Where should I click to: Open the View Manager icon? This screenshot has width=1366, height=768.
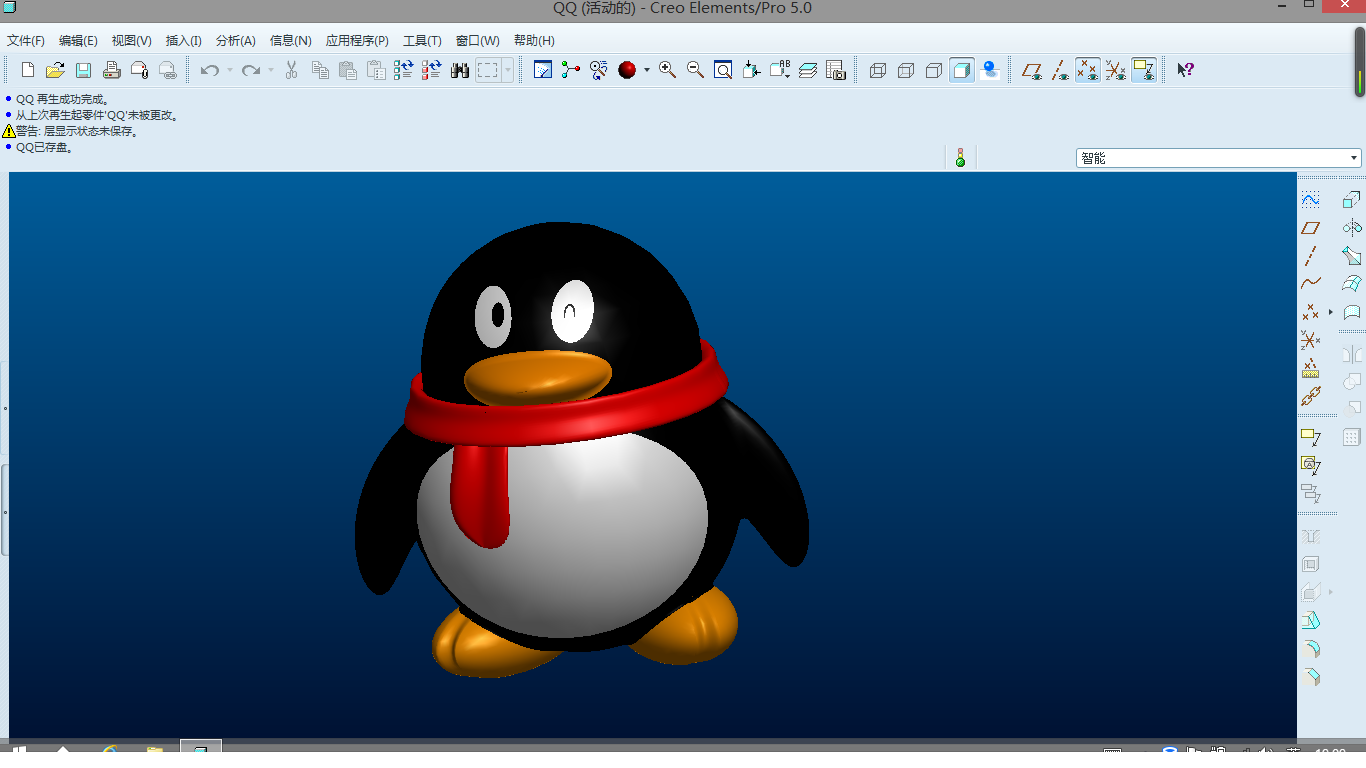(x=836, y=70)
